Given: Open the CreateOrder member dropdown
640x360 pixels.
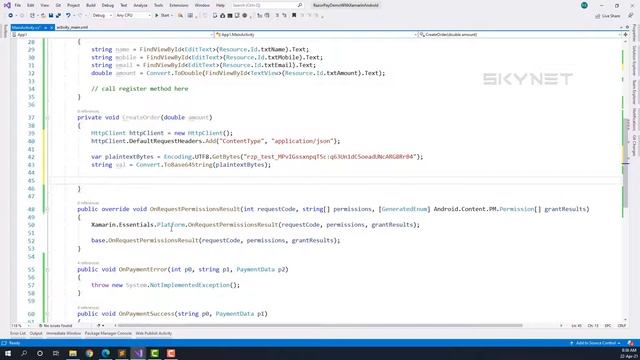Looking at the screenshot, I should [520, 35].
